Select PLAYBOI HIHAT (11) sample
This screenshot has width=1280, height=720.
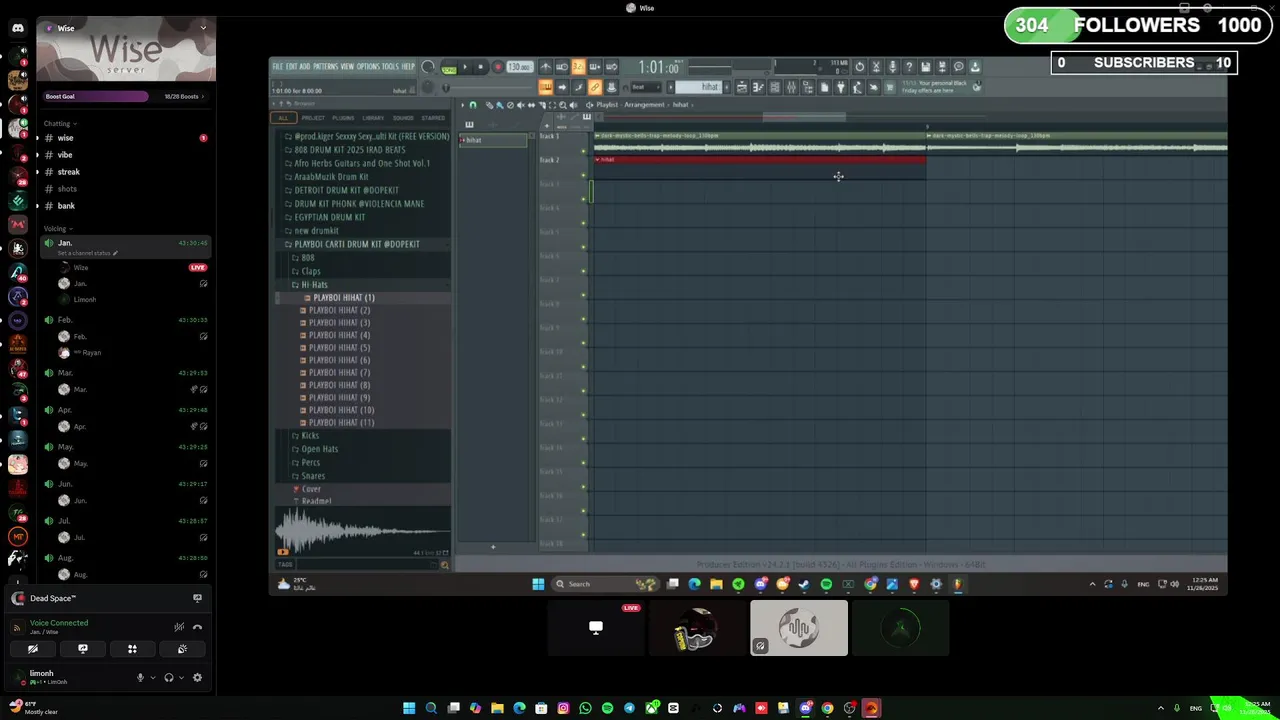[341, 423]
